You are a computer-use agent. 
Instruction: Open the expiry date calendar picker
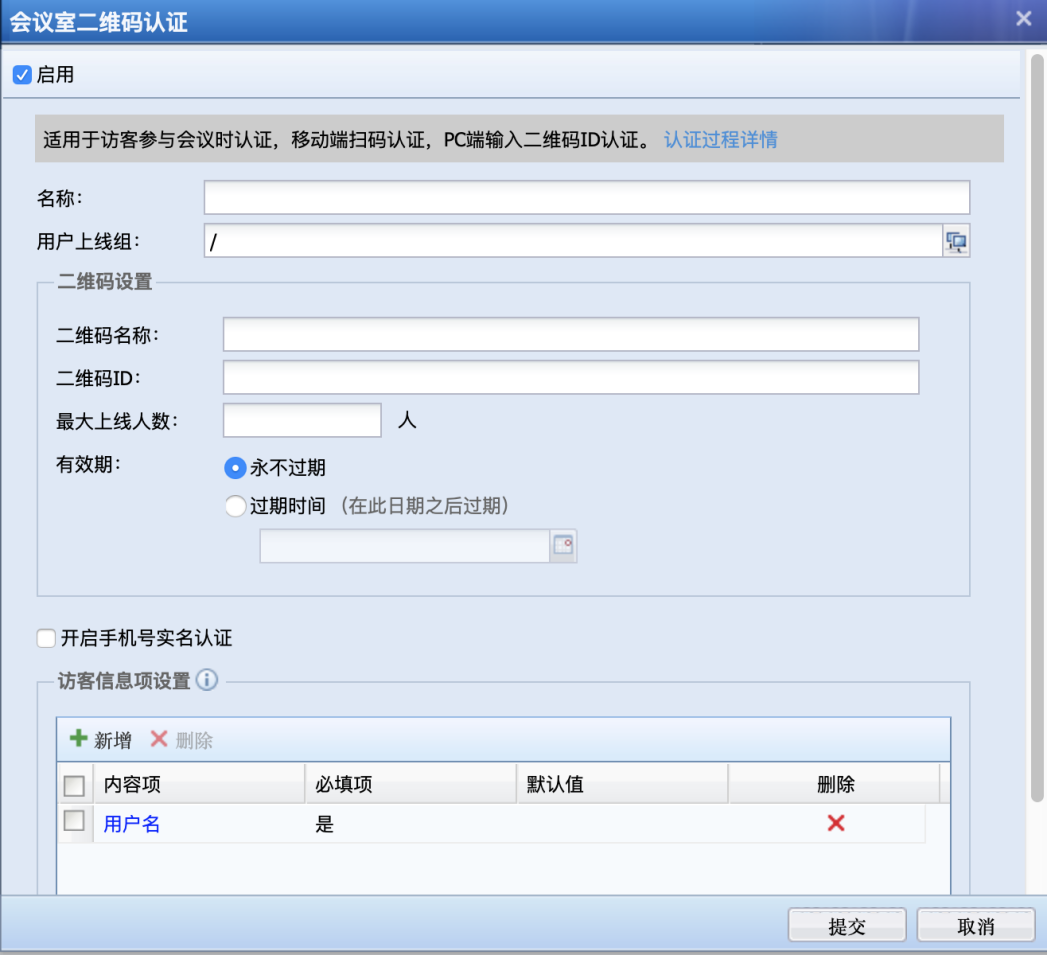(564, 545)
